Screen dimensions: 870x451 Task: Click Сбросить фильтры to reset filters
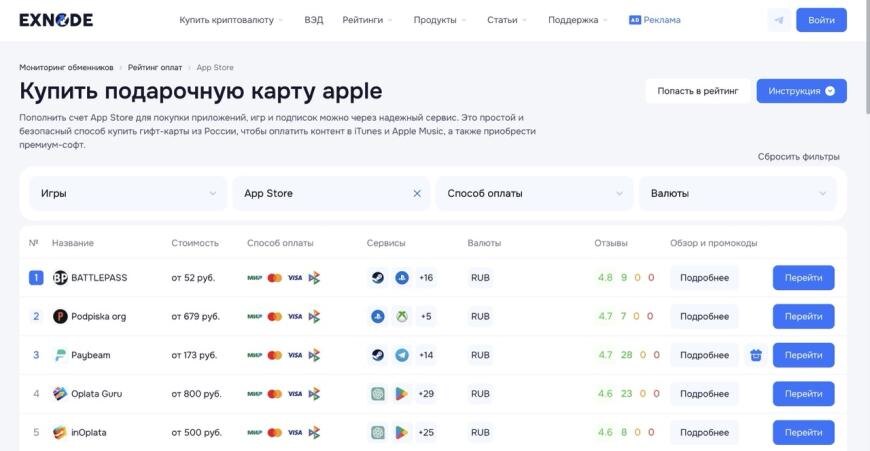(x=798, y=157)
